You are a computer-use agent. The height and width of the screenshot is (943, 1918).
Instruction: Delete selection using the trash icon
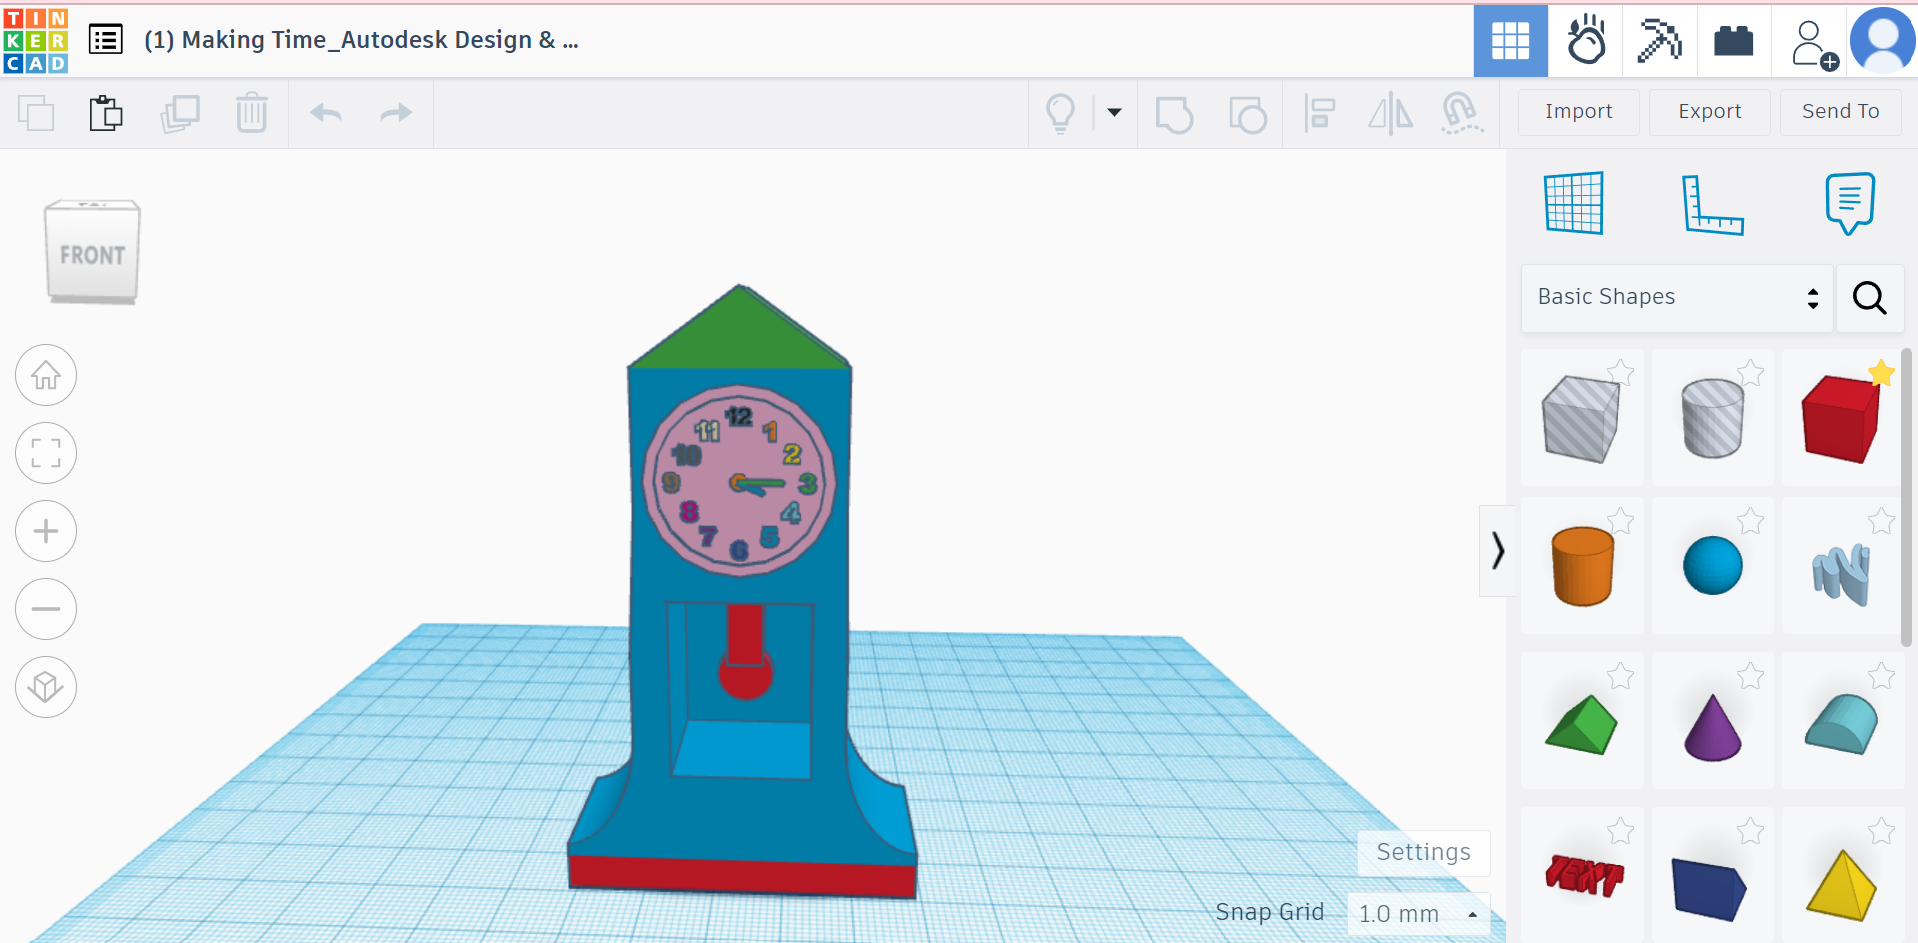coord(251,113)
